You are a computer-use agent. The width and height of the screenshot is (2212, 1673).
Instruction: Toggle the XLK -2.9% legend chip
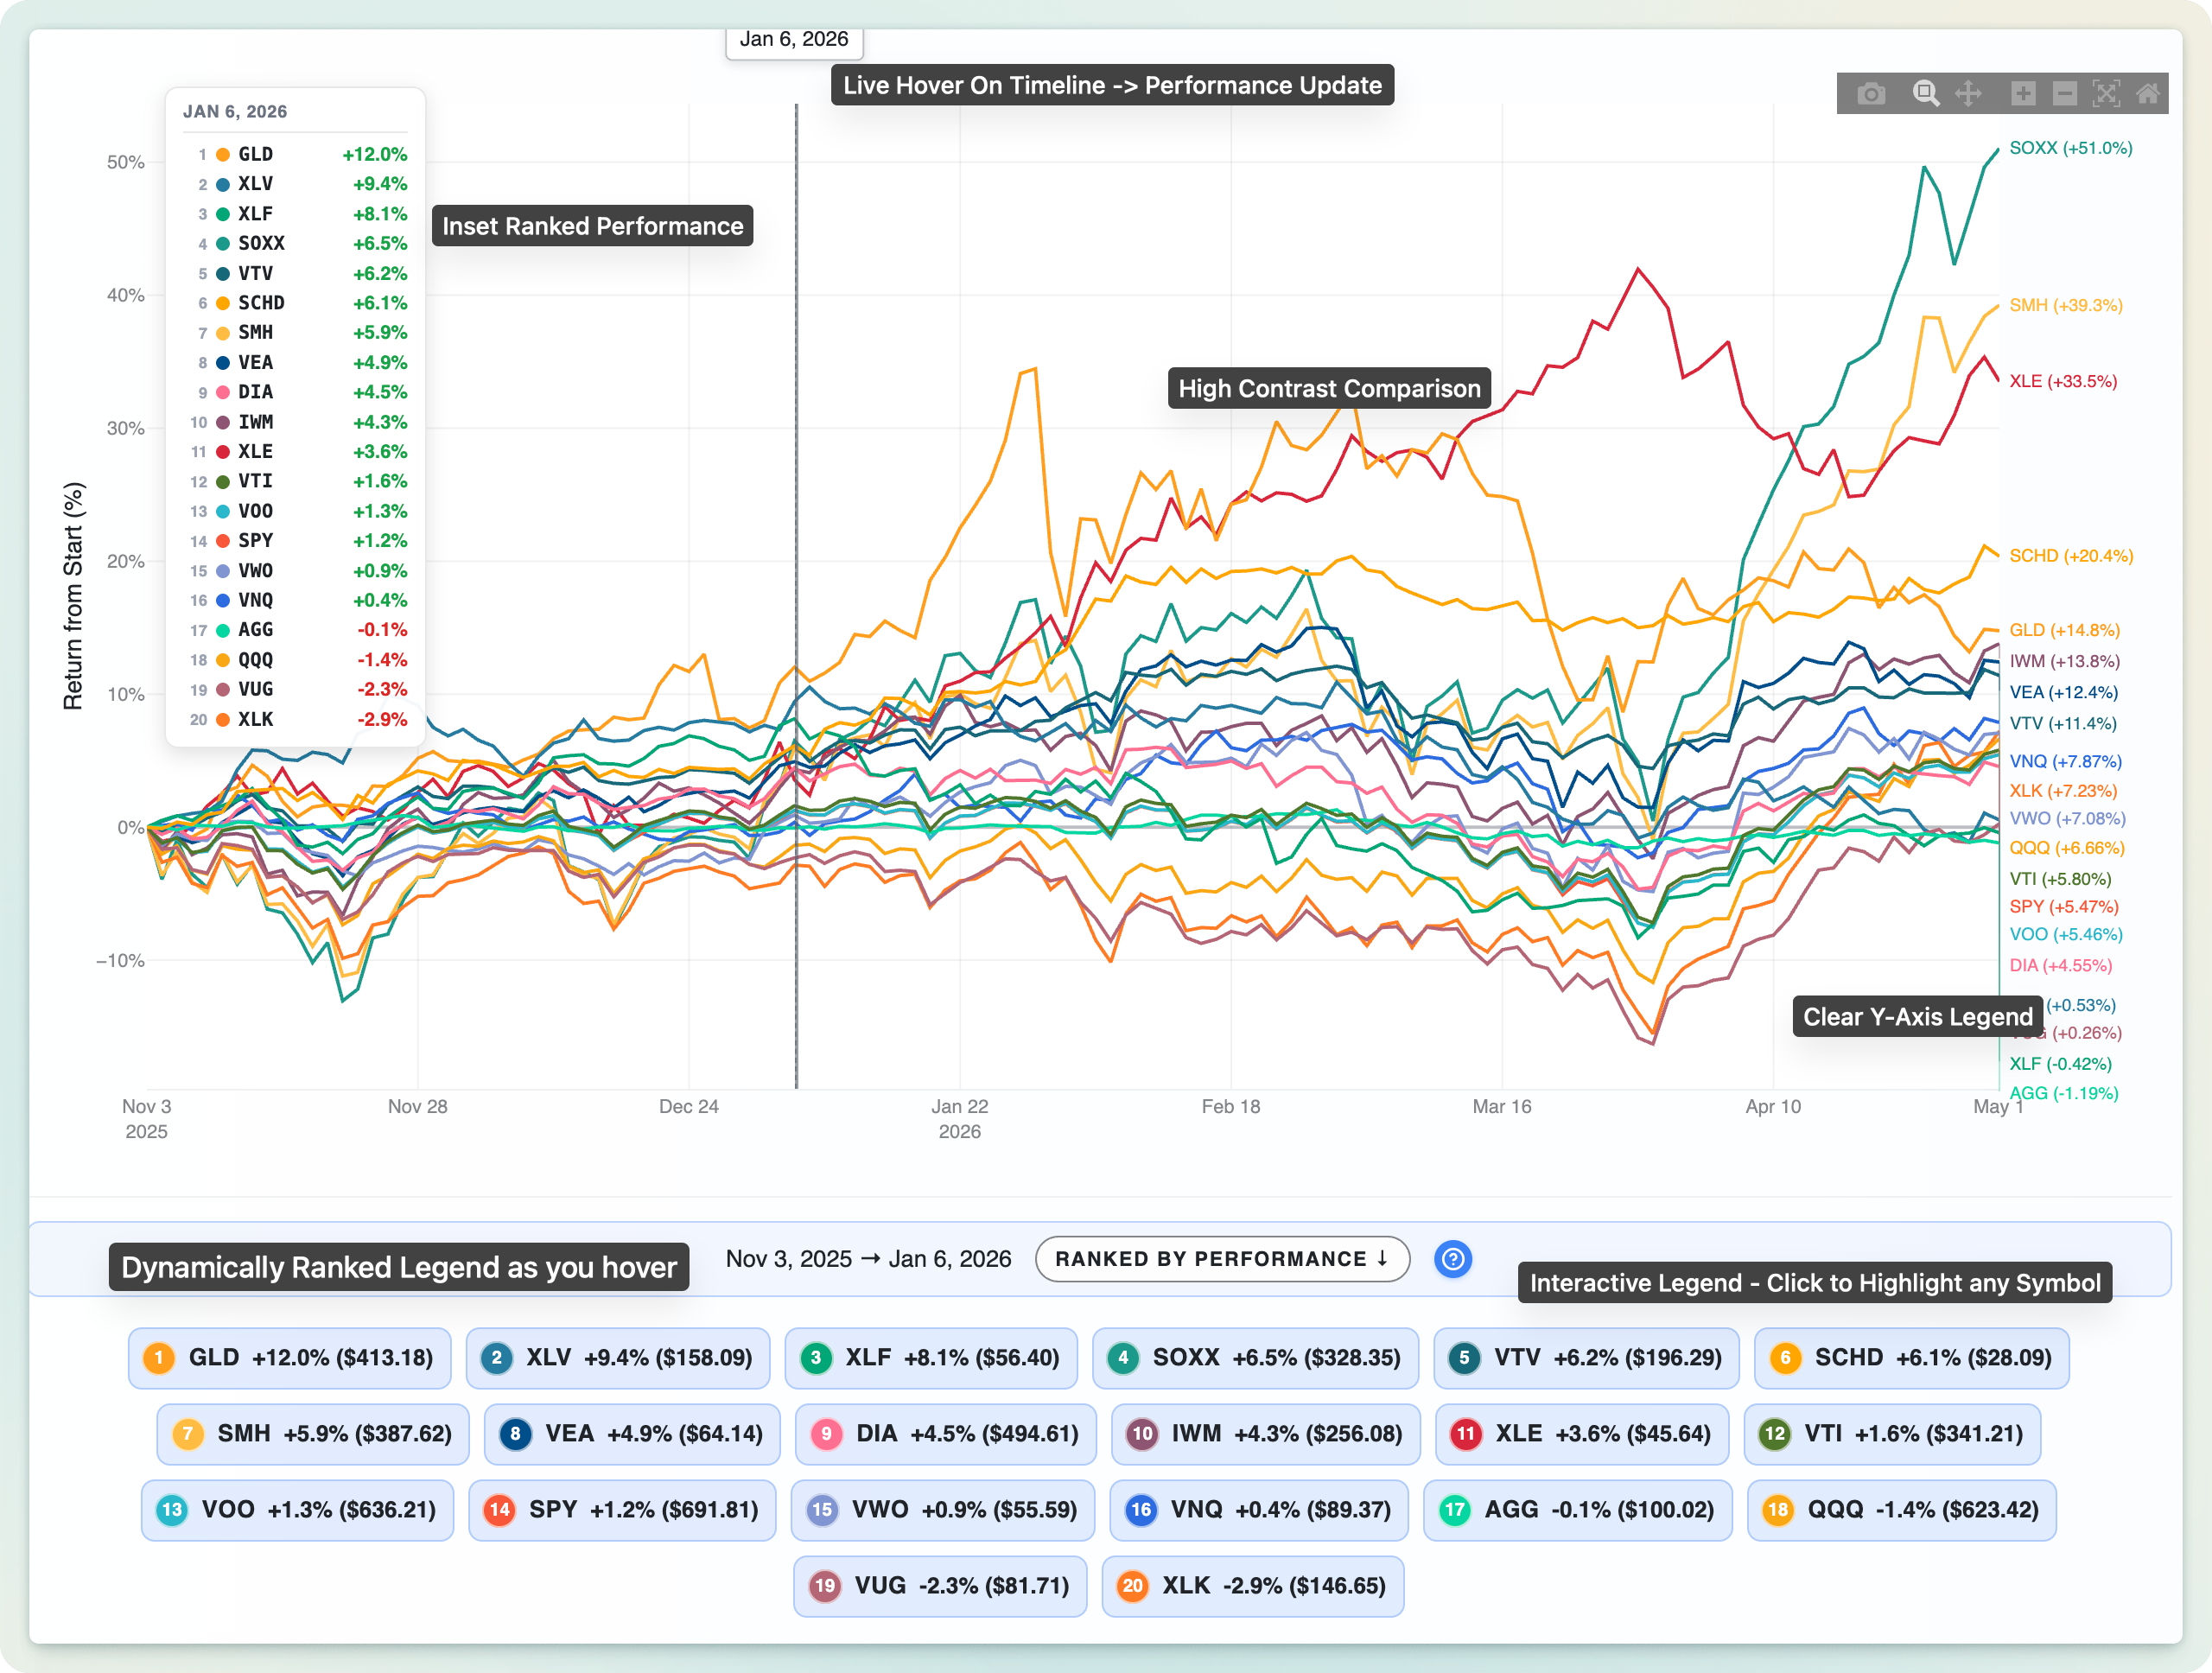[1252, 1585]
